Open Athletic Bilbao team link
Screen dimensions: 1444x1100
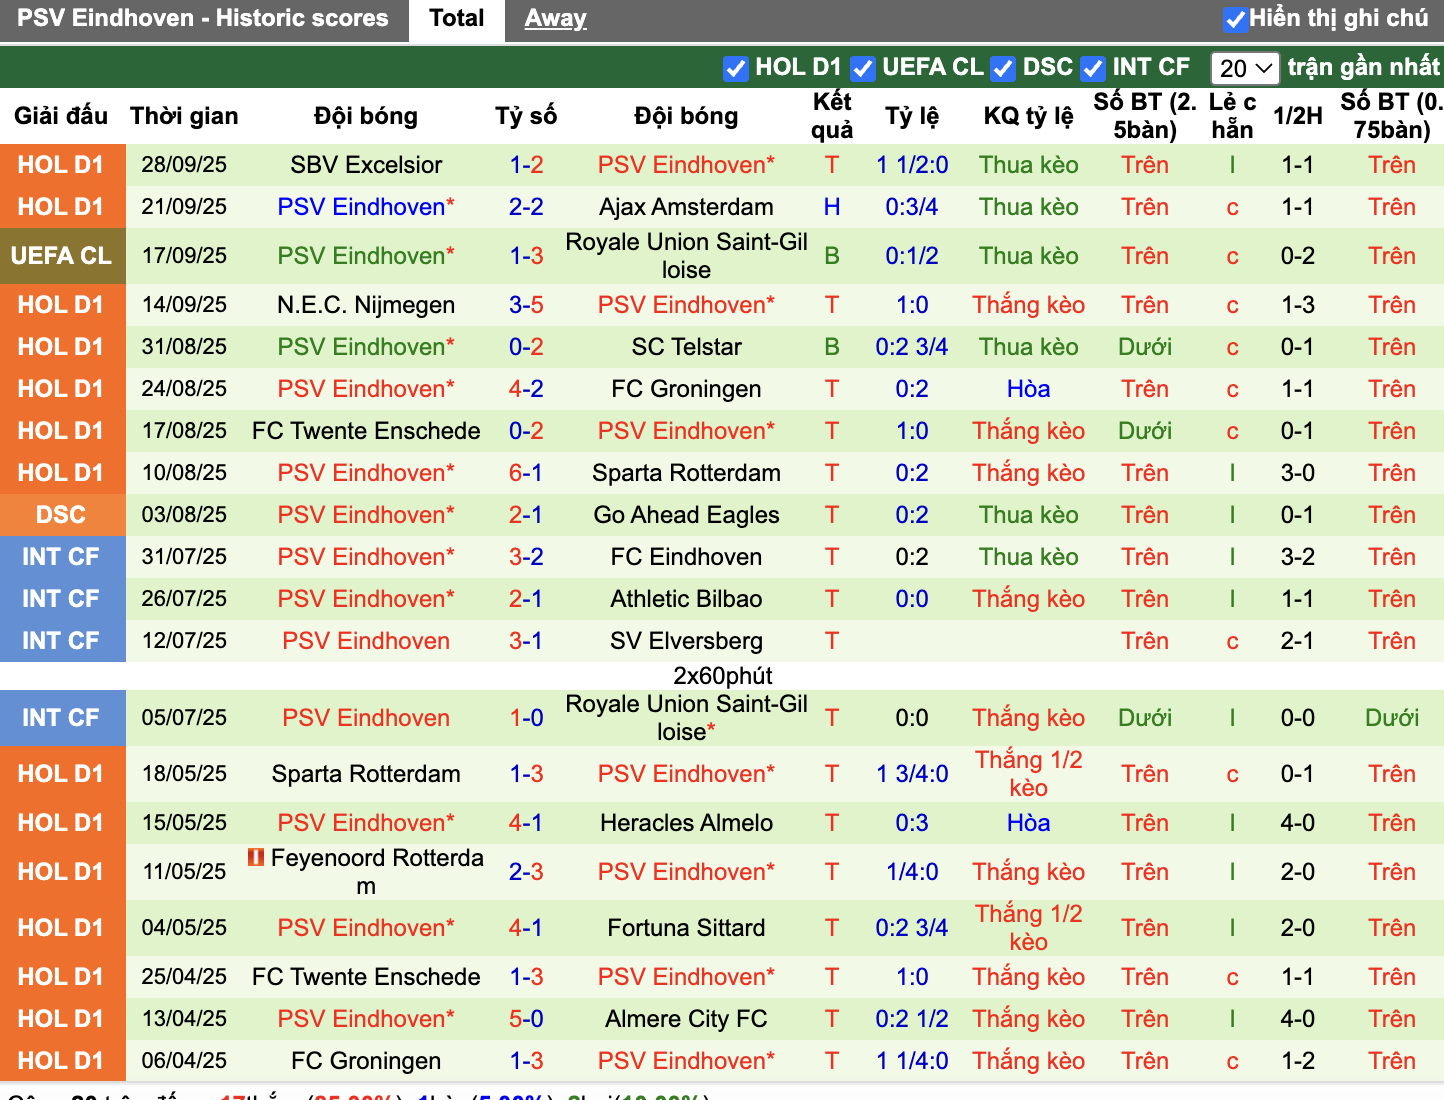click(x=686, y=599)
